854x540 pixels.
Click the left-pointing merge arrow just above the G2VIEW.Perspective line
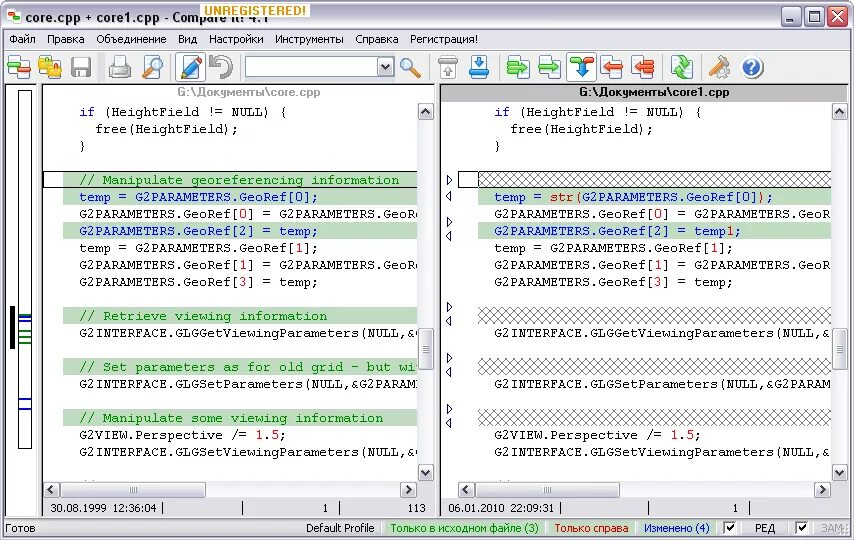click(449, 423)
